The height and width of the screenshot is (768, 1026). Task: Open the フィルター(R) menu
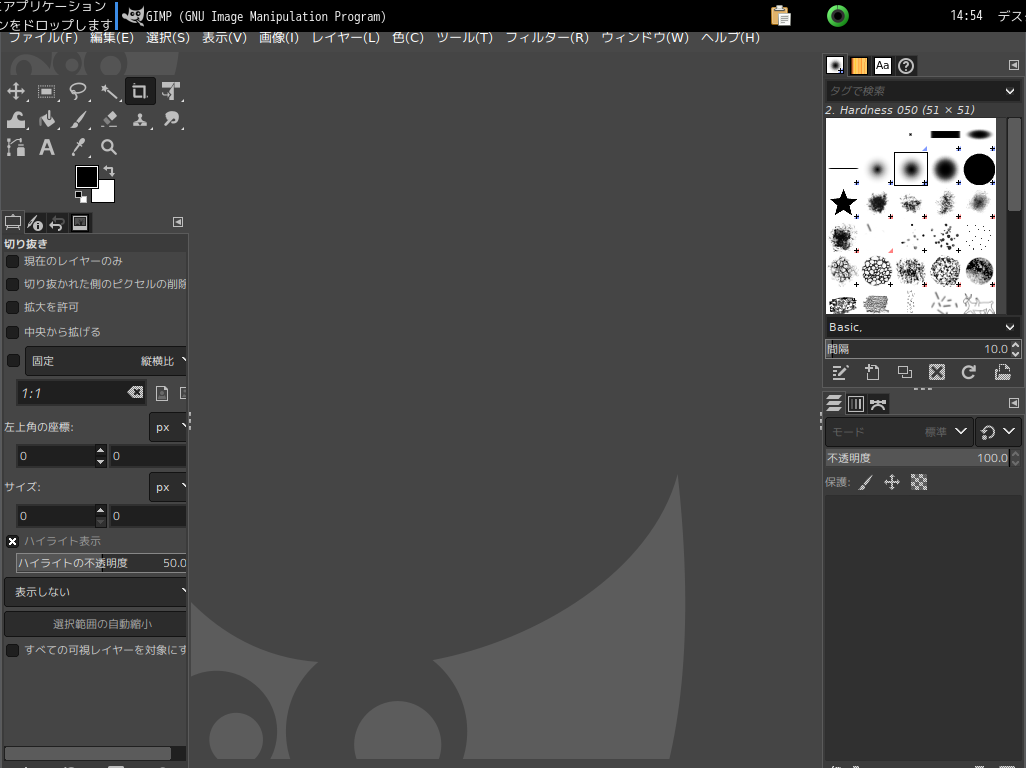point(547,37)
